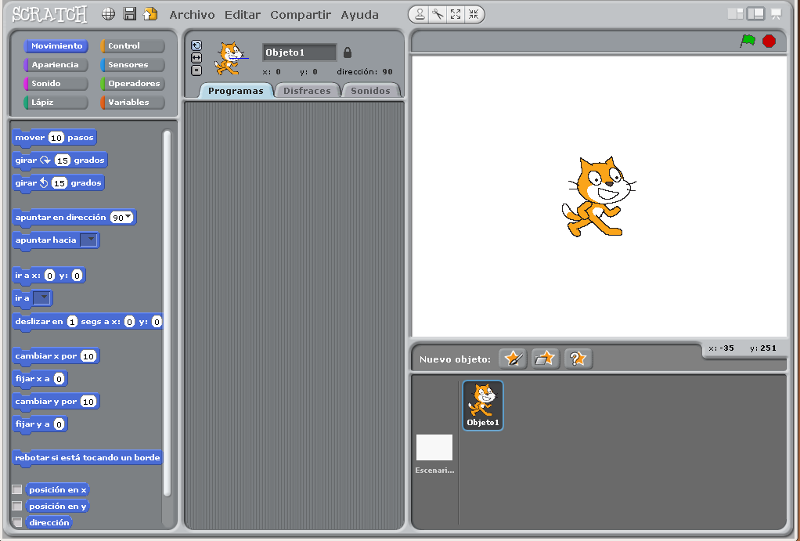The width and height of the screenshot is (800, 541).
Task: Click the Objeto1 sprite name field
Action: (299, 53)
